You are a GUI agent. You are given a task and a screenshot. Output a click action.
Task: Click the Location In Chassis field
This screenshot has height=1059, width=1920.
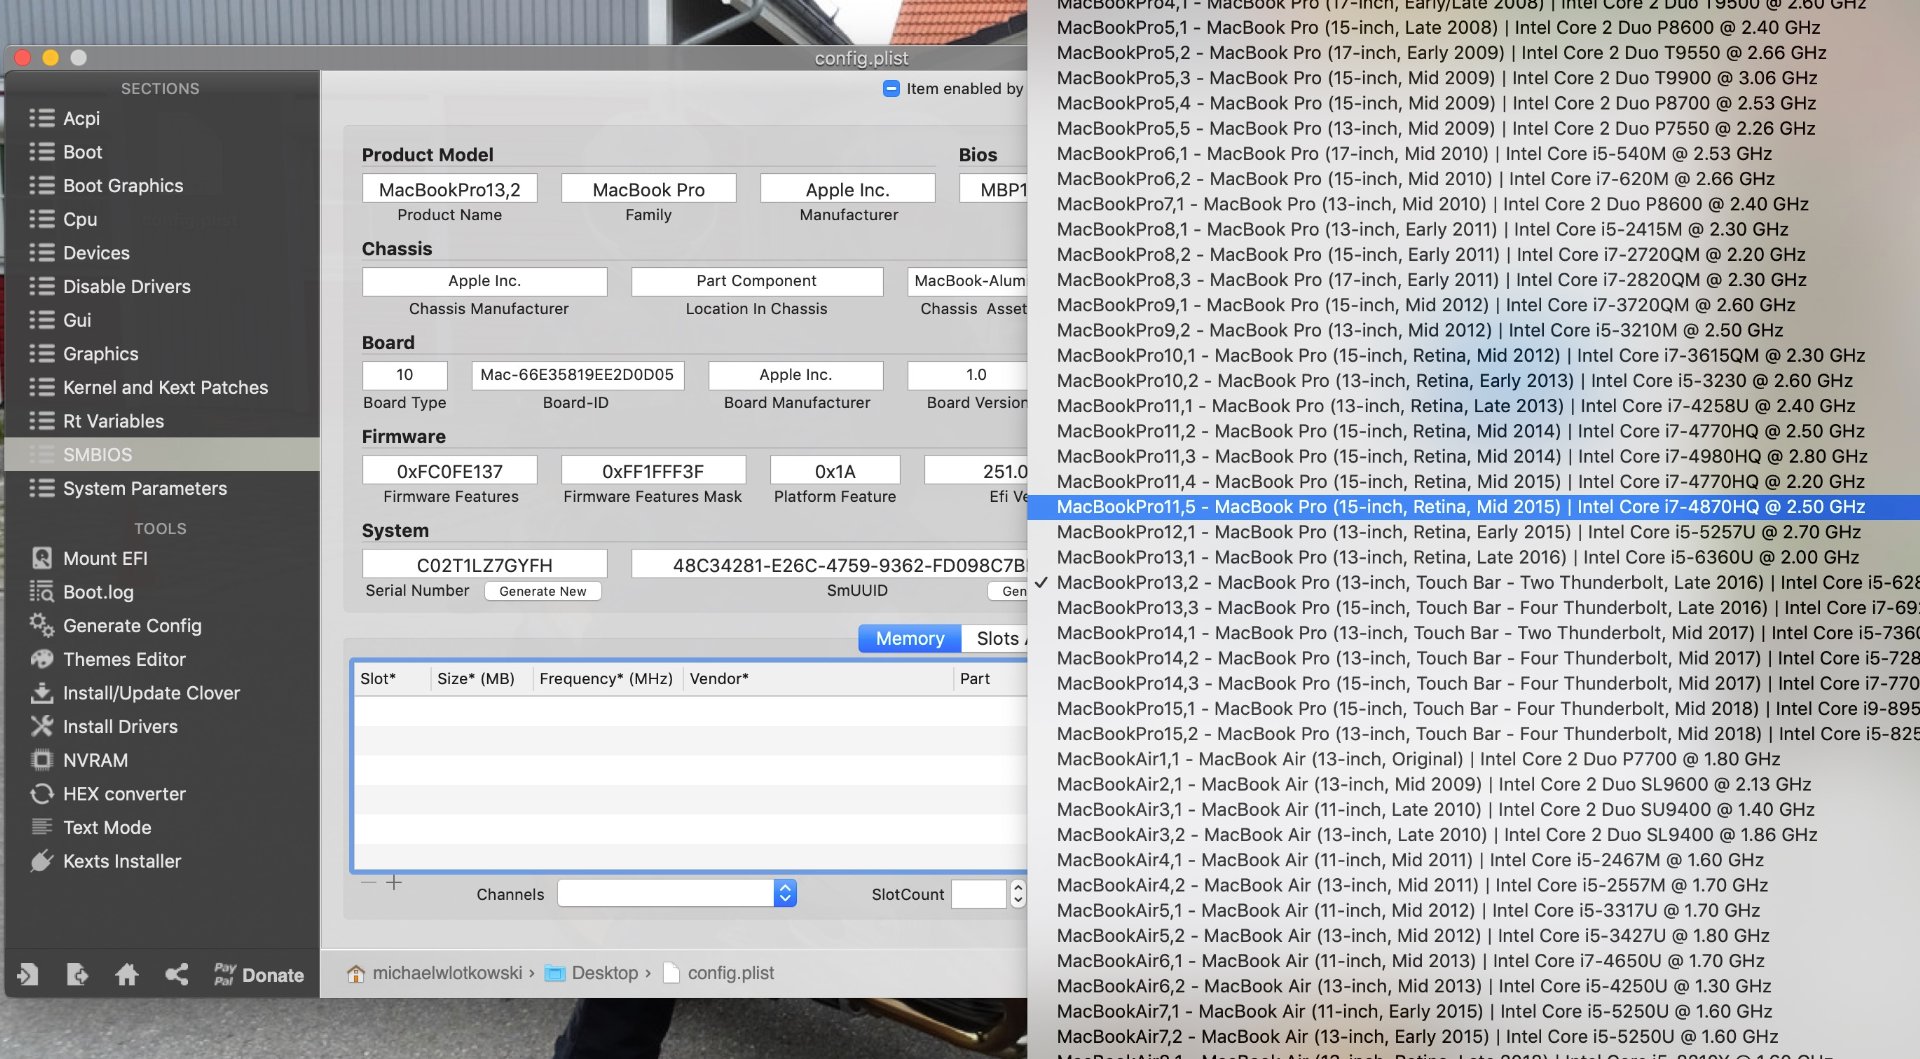pos(757,281)
